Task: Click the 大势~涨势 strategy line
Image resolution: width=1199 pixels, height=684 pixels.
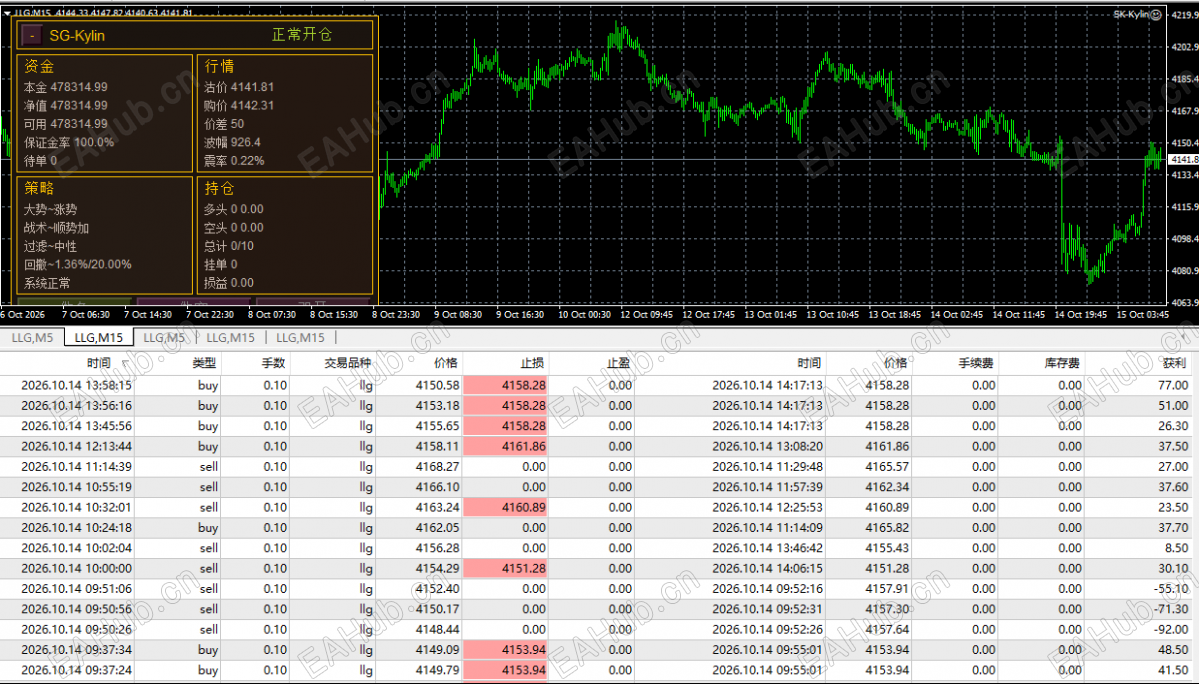Action: pos(50,209)
